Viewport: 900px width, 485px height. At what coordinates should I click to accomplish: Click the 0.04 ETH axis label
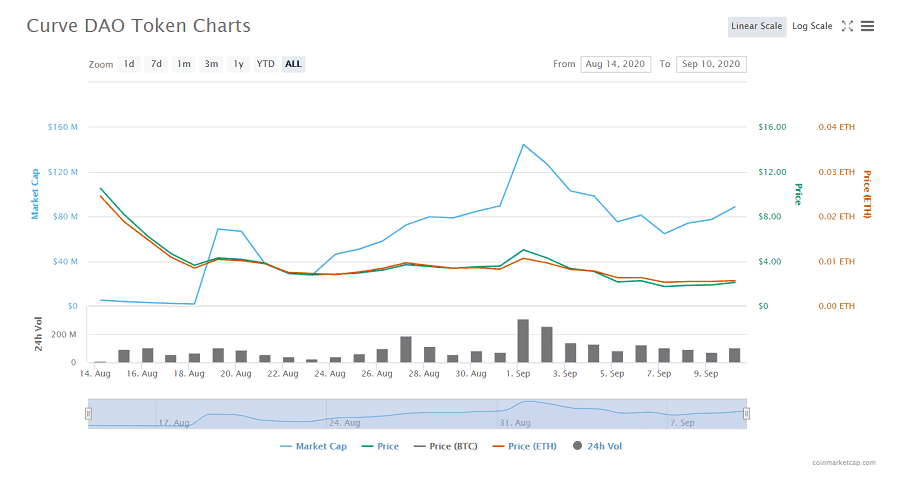tap(836, 127)
